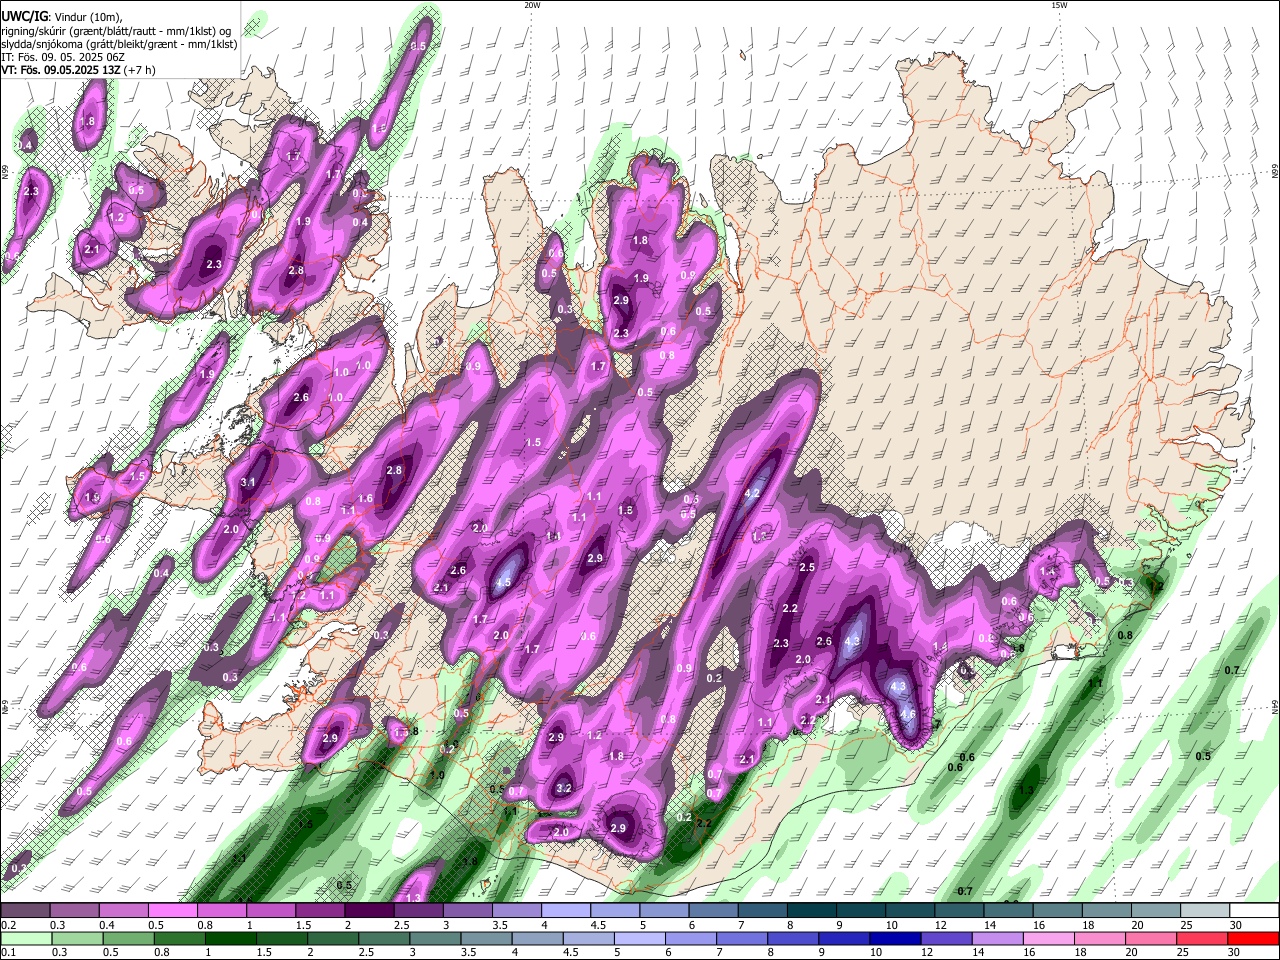
Task: Click the snow legend swatch between 0.3 and 0.4
Action: 75,911
